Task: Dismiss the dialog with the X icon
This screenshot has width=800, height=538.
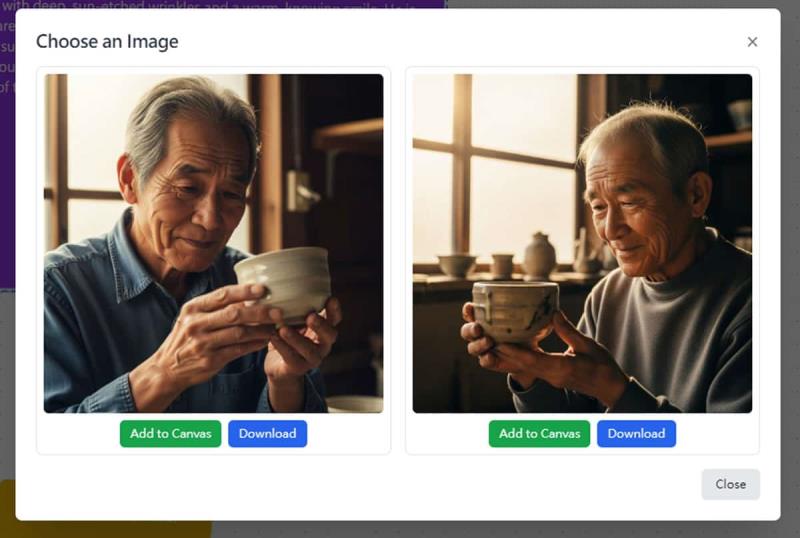Action: click(x=752, y=42)
